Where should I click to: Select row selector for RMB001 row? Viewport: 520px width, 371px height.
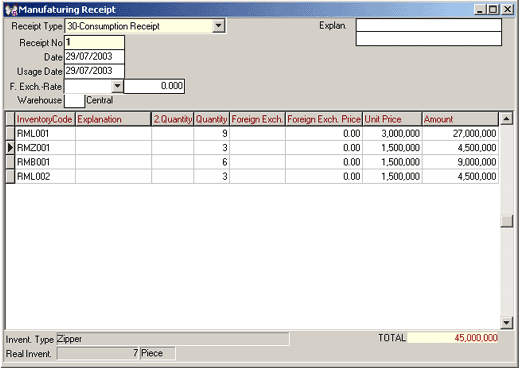(10, 162)
